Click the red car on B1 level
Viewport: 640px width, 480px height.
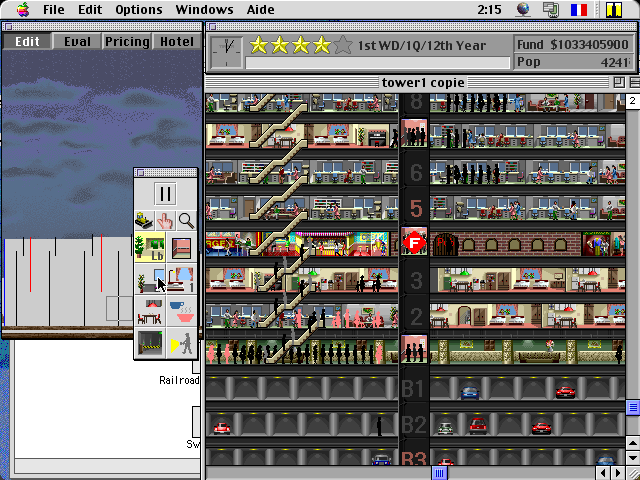tap(565, 392)
